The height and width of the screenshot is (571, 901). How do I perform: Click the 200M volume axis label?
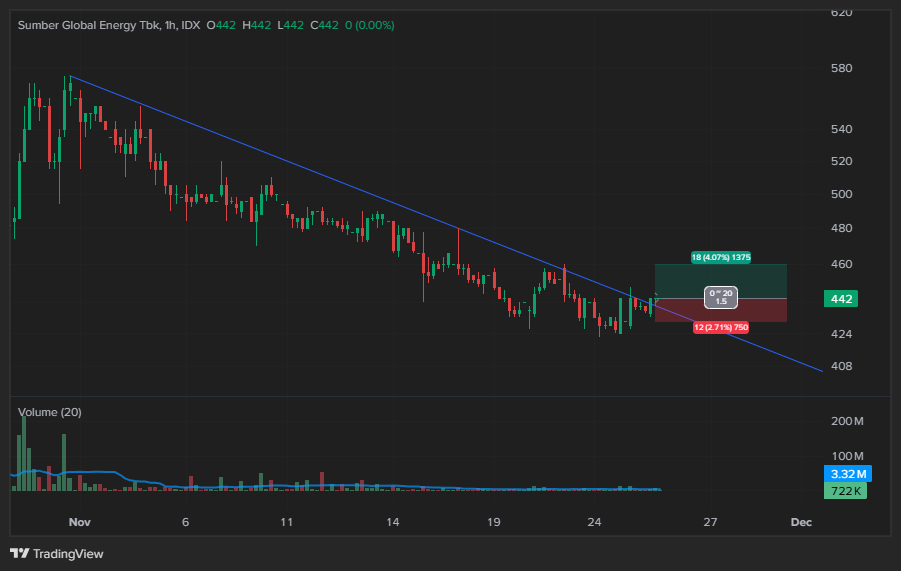[x=847, y=421]
